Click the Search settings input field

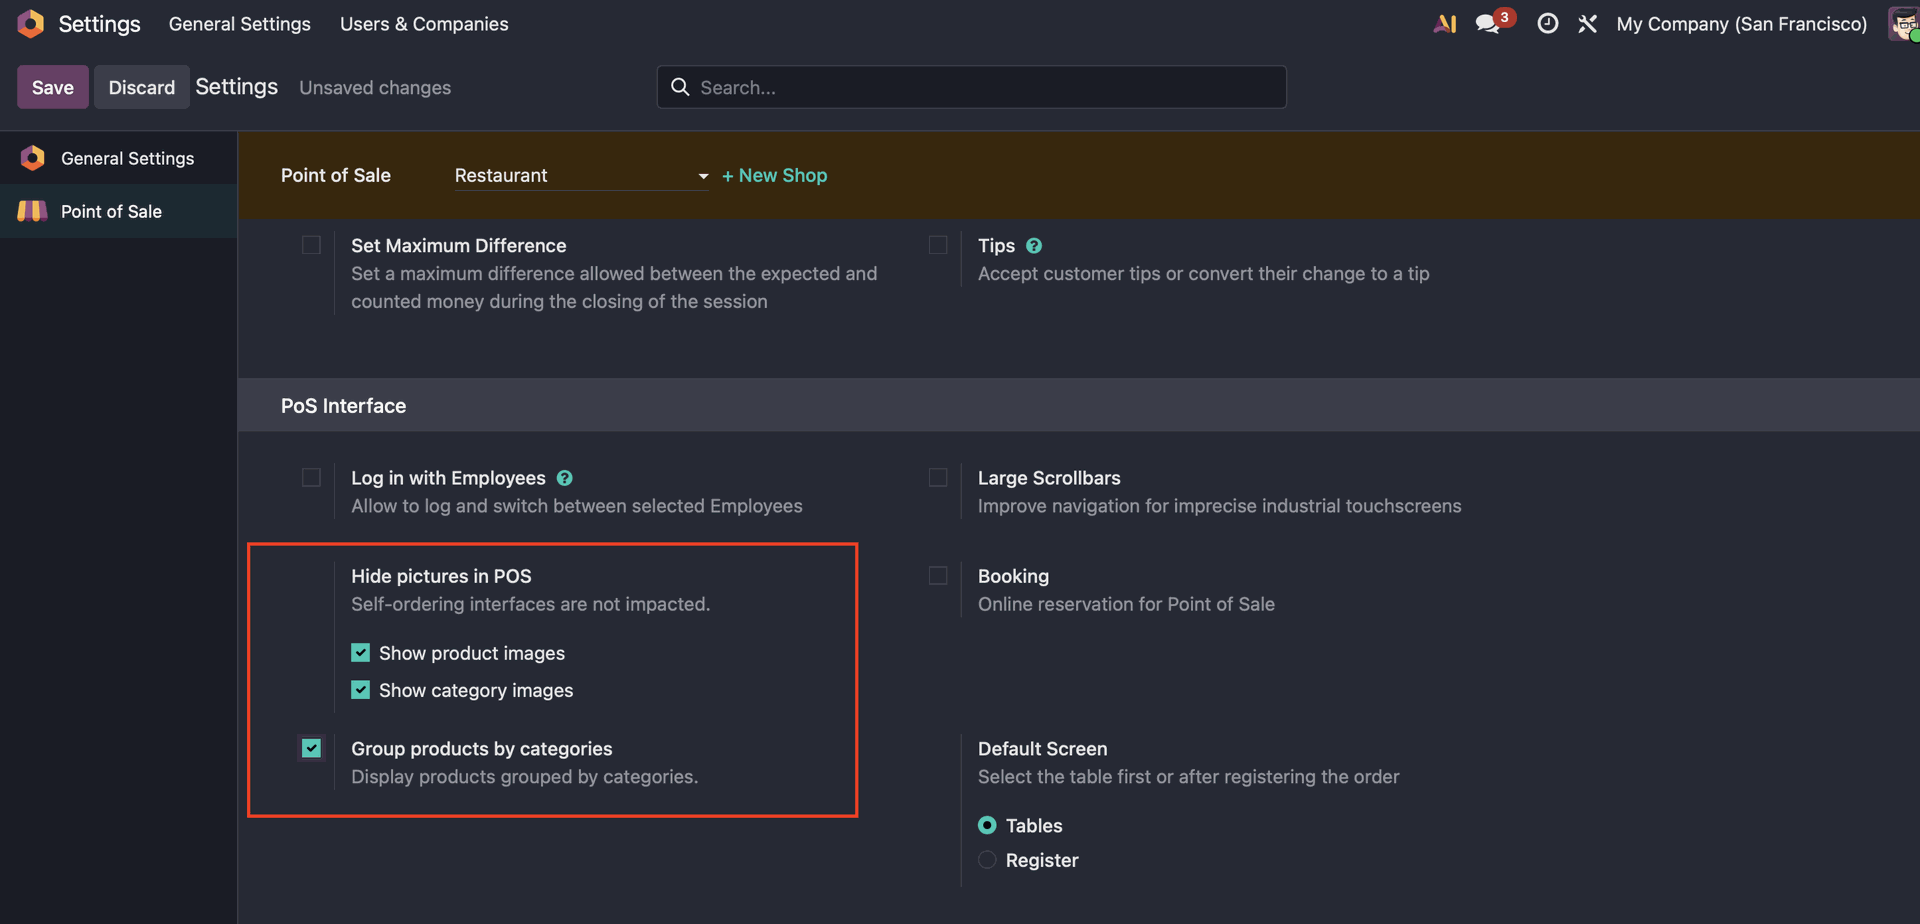pos(985,88)
